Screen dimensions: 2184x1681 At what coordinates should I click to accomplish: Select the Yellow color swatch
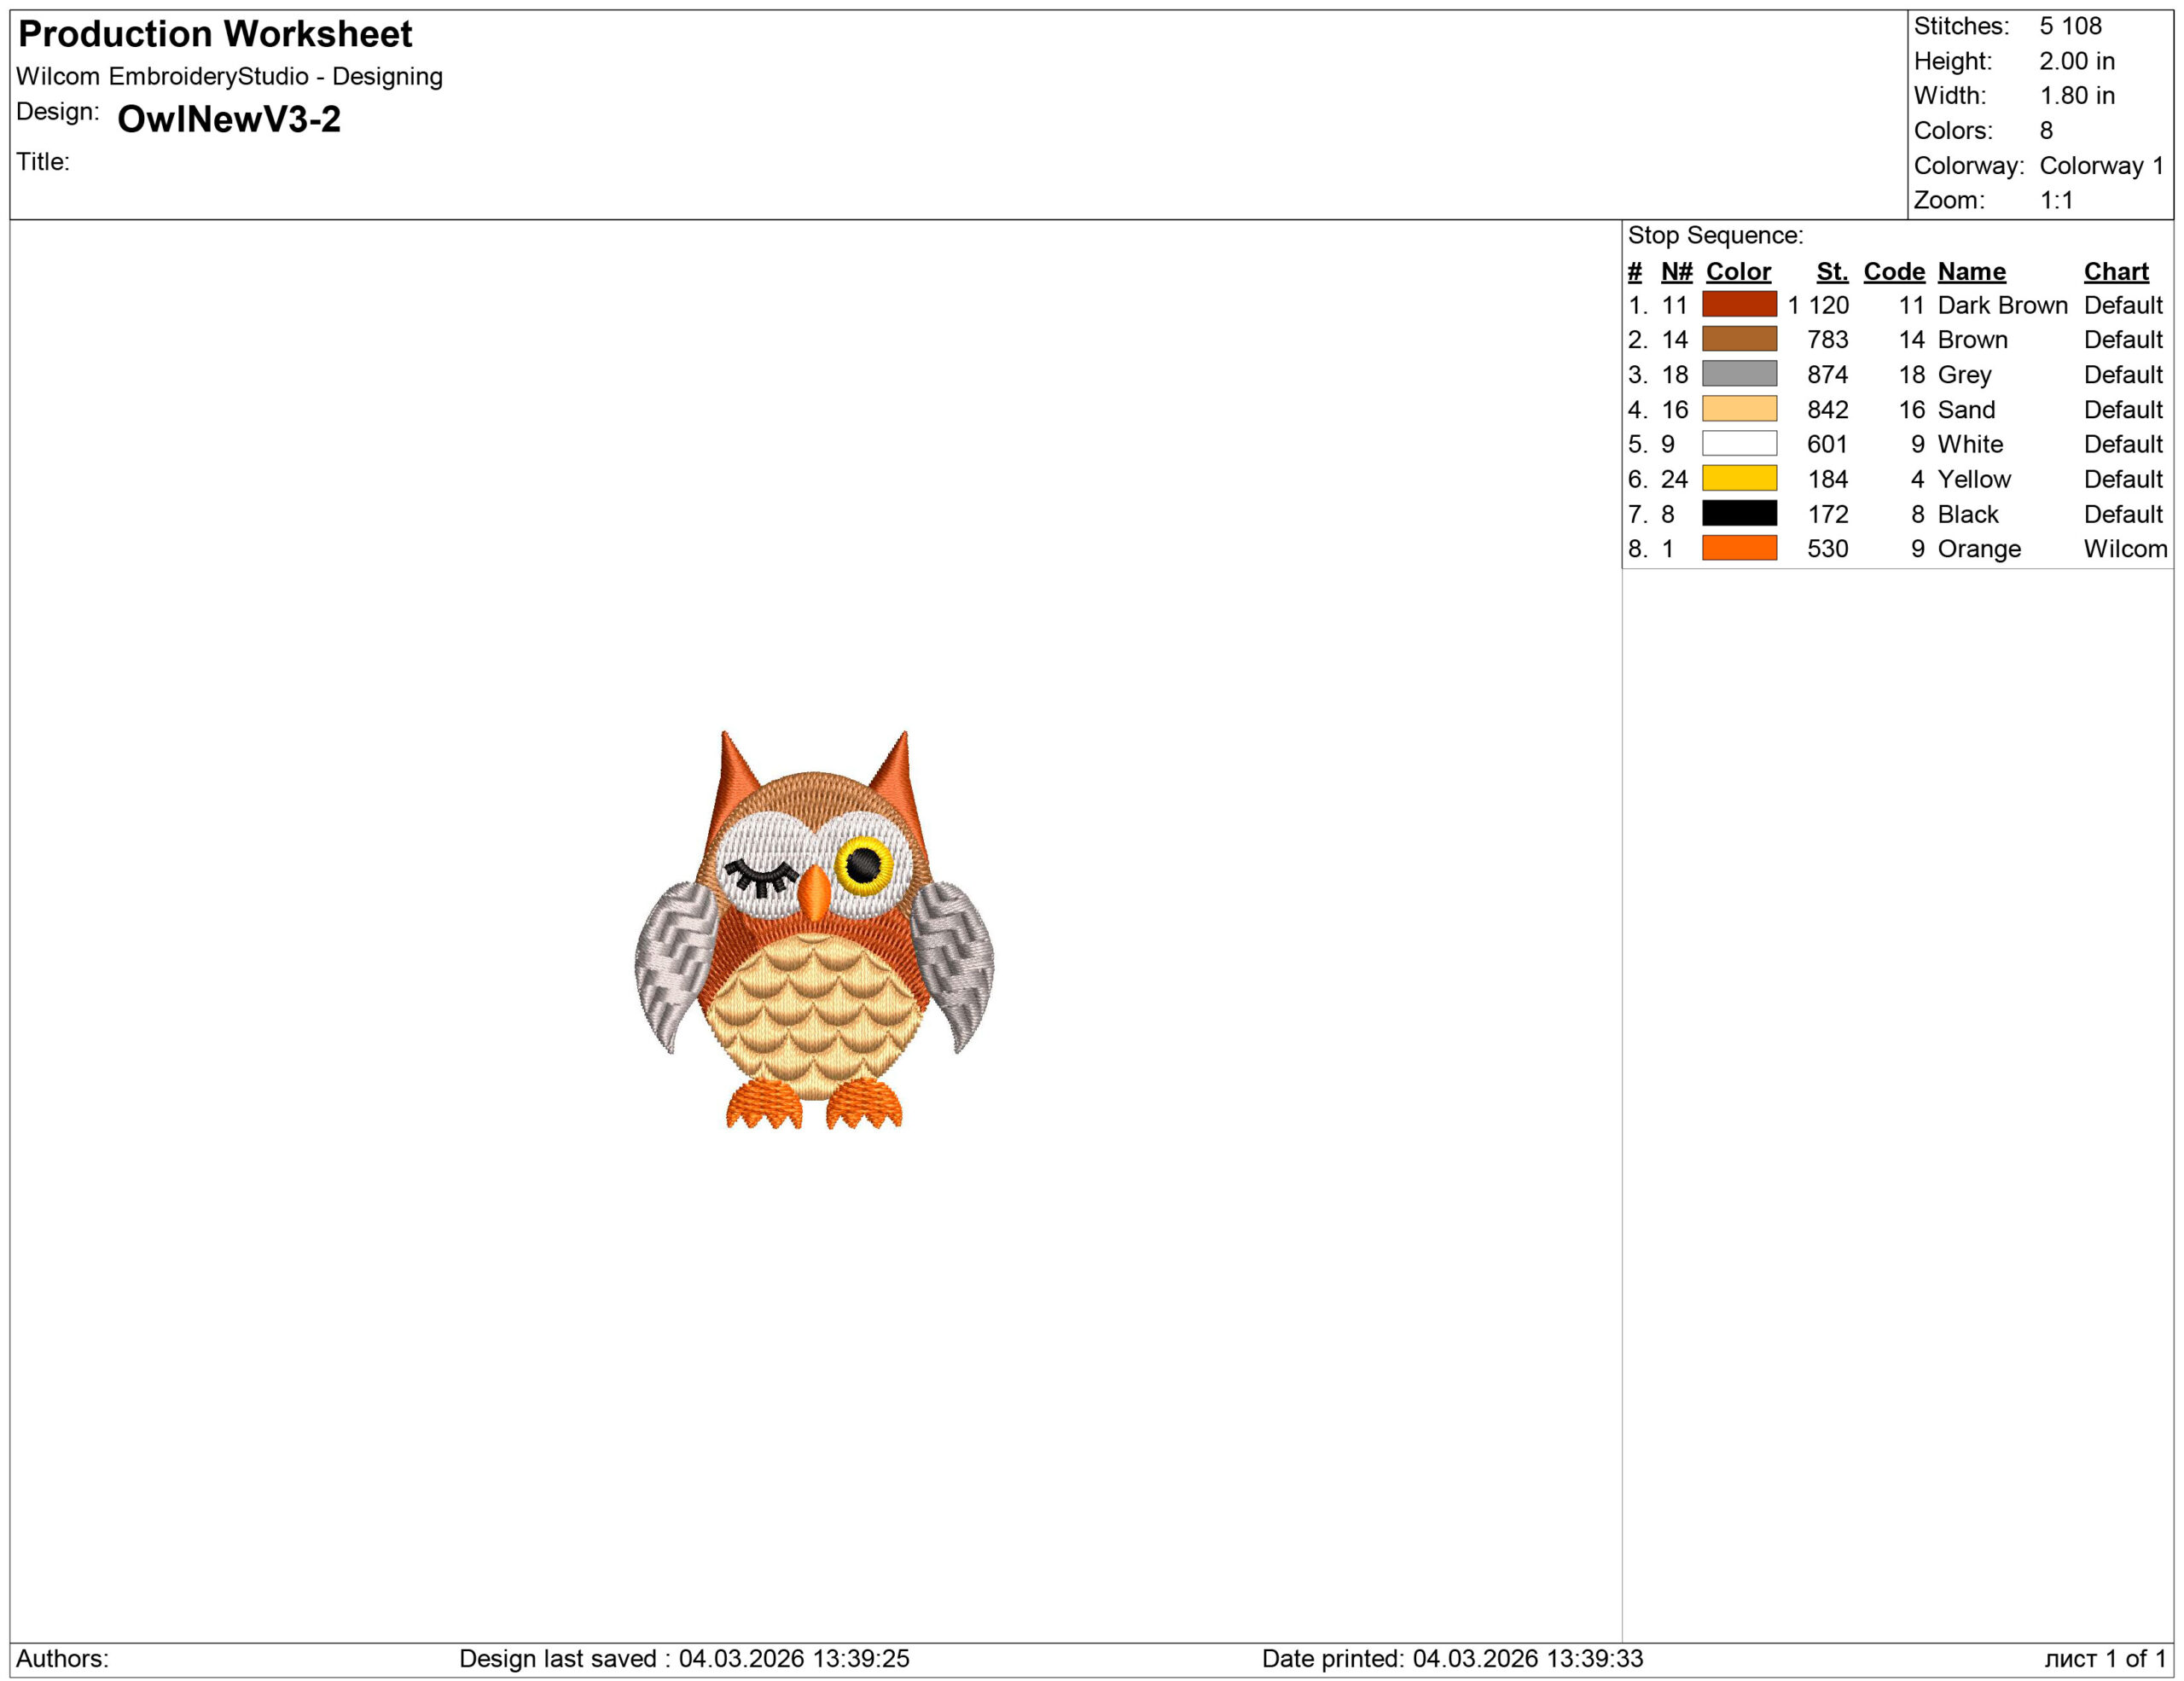pos(1740,479)
